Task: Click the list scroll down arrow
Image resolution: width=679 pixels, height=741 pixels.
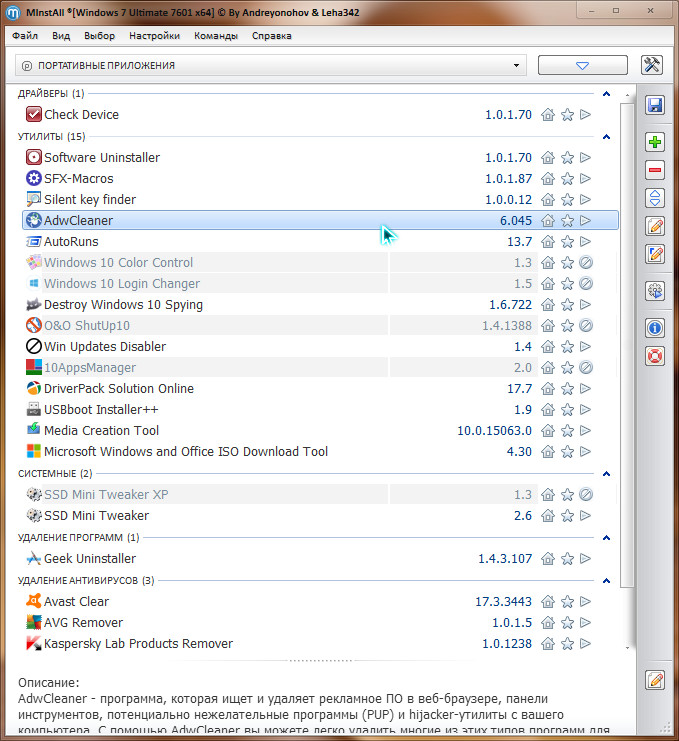Action: tap(627, 648)
